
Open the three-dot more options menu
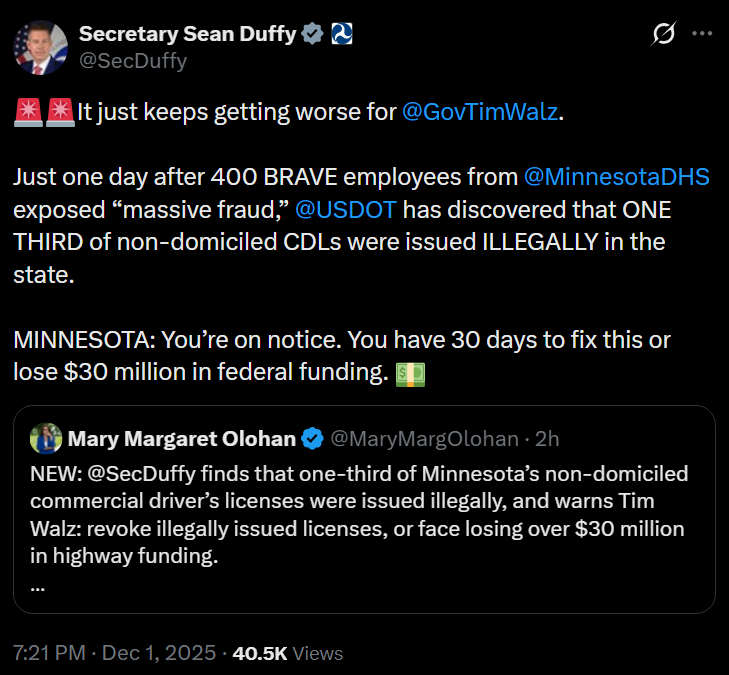[703, 34]
